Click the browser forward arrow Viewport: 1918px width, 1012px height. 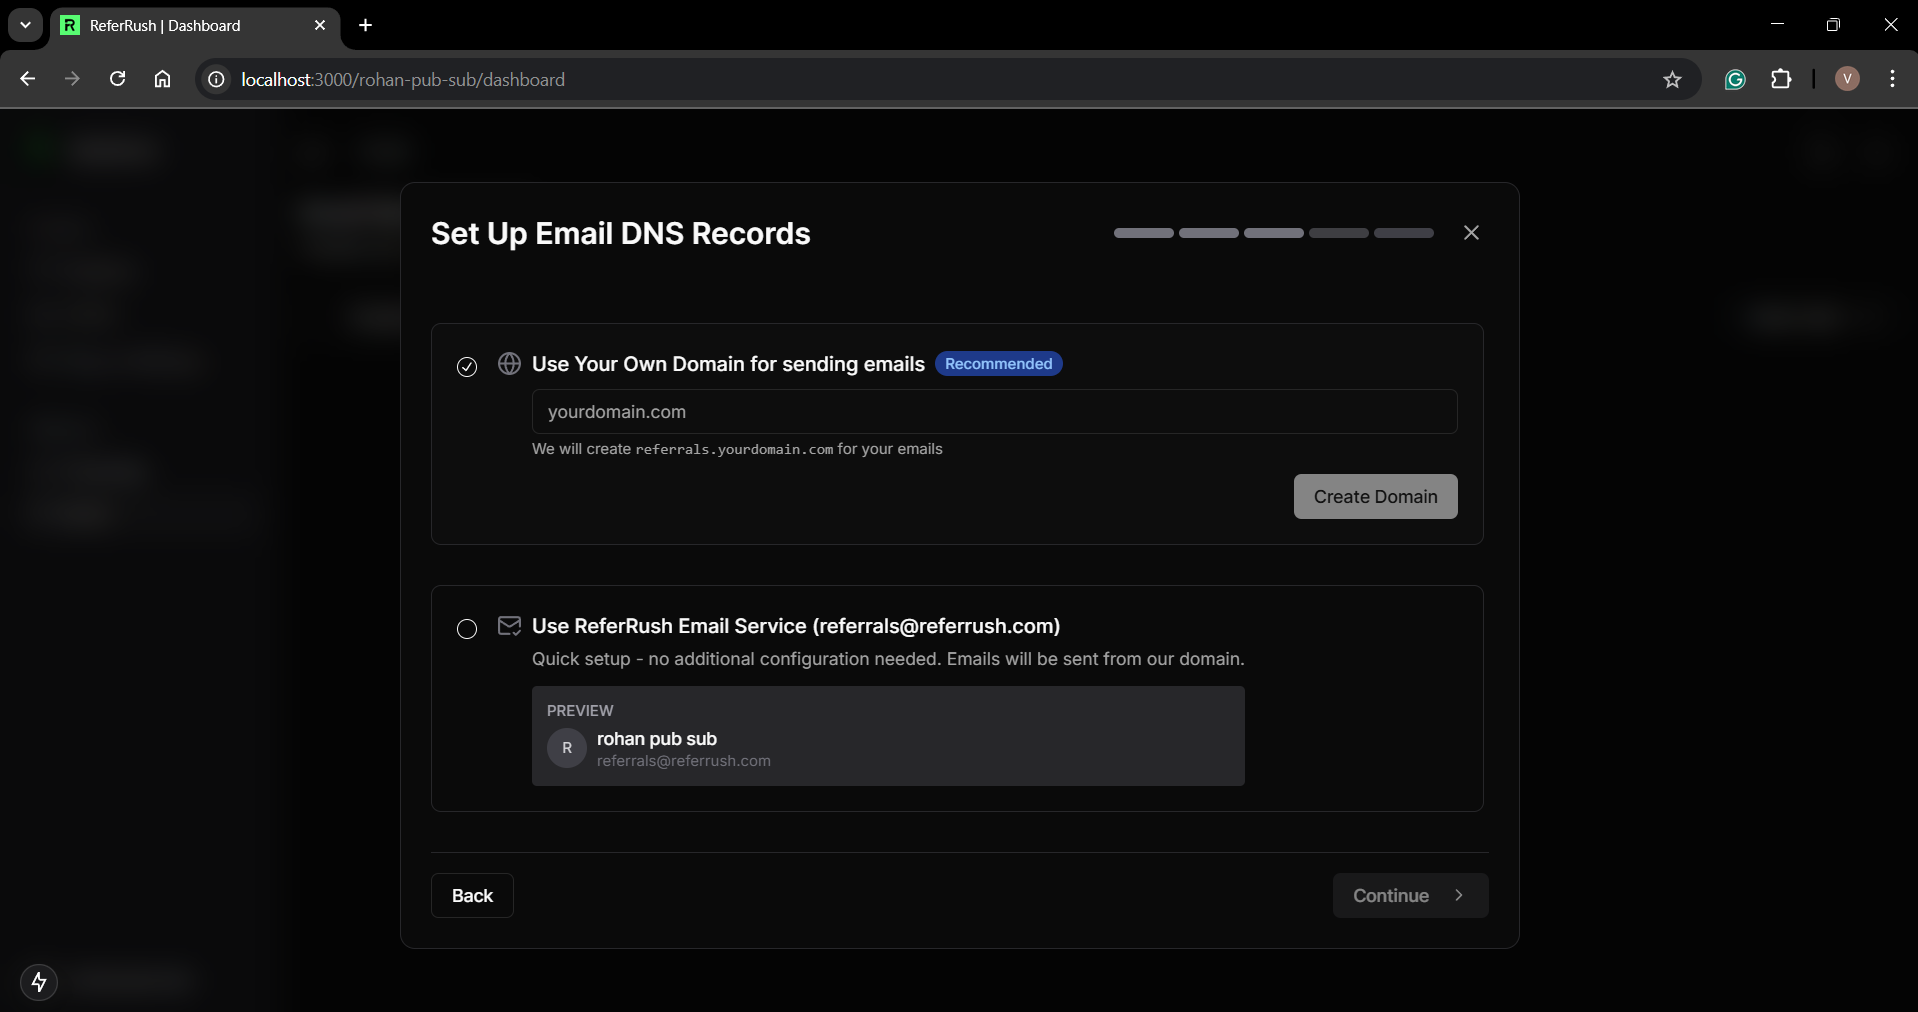[x=72, y=79]
